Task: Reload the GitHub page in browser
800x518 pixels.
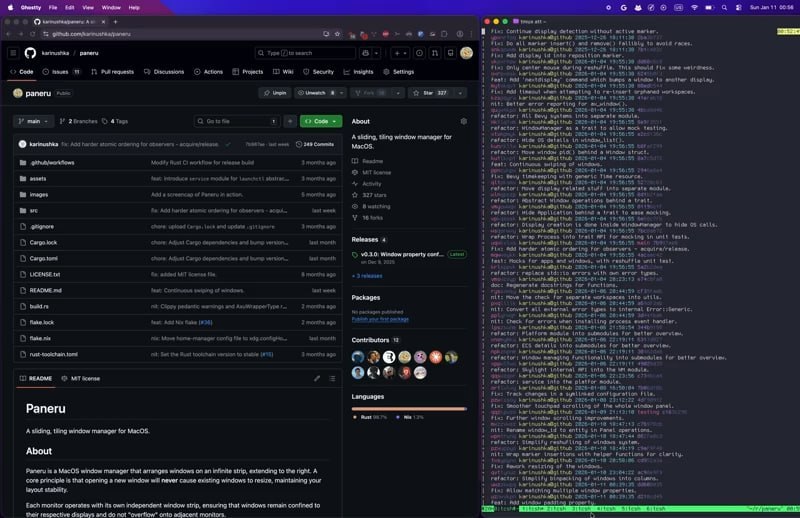Action: point(33,34)
